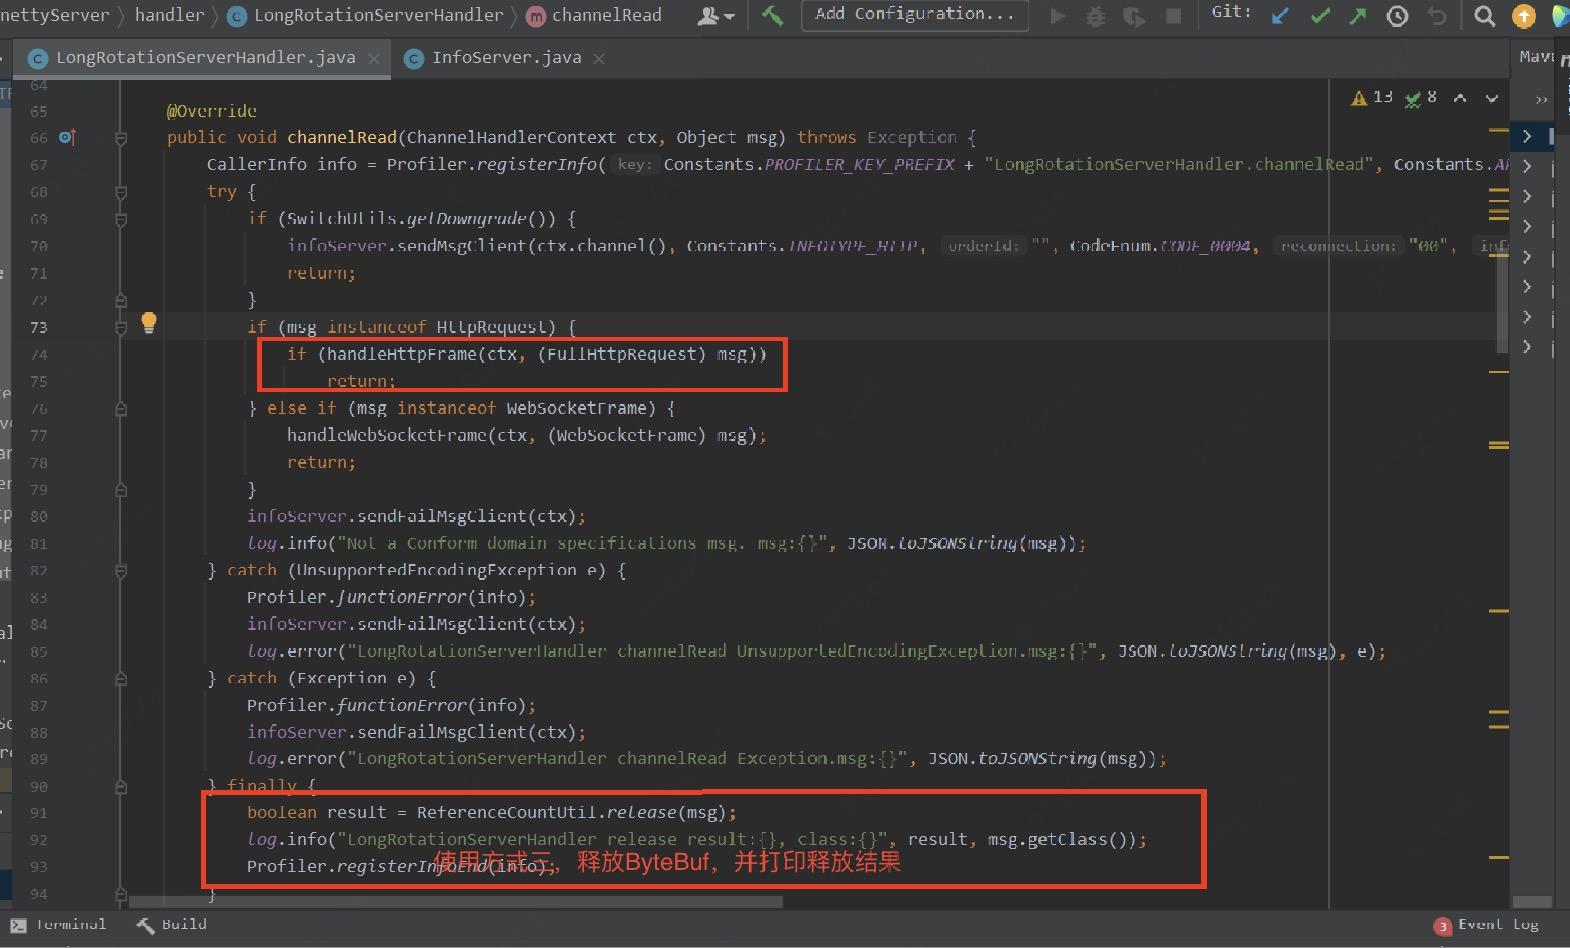Go to previous highlighted error arrow

(x=1460, y=98)
